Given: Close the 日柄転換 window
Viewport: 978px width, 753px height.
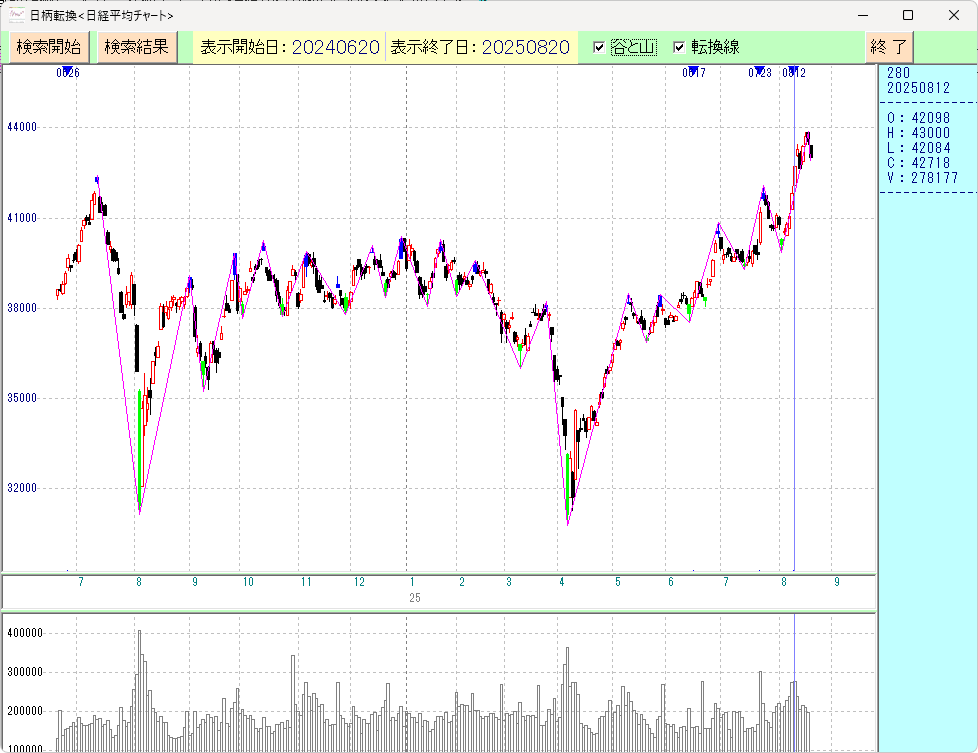Looking at the screenshot, I should click(x=953, y=15).
